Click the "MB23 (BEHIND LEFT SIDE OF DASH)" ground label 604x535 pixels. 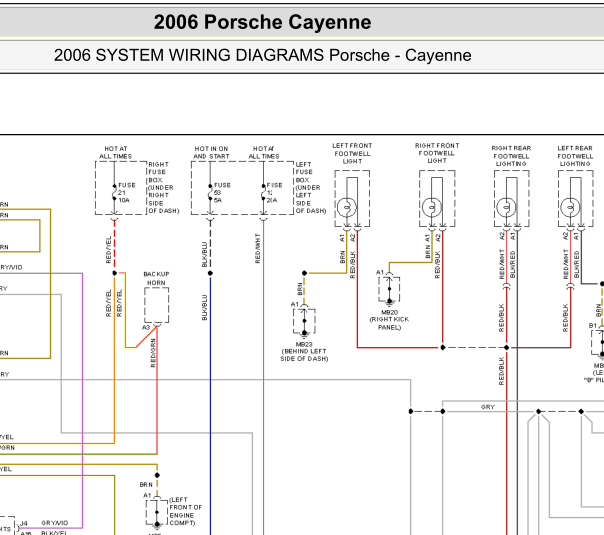pyautogui.click(x=304, y=351)
